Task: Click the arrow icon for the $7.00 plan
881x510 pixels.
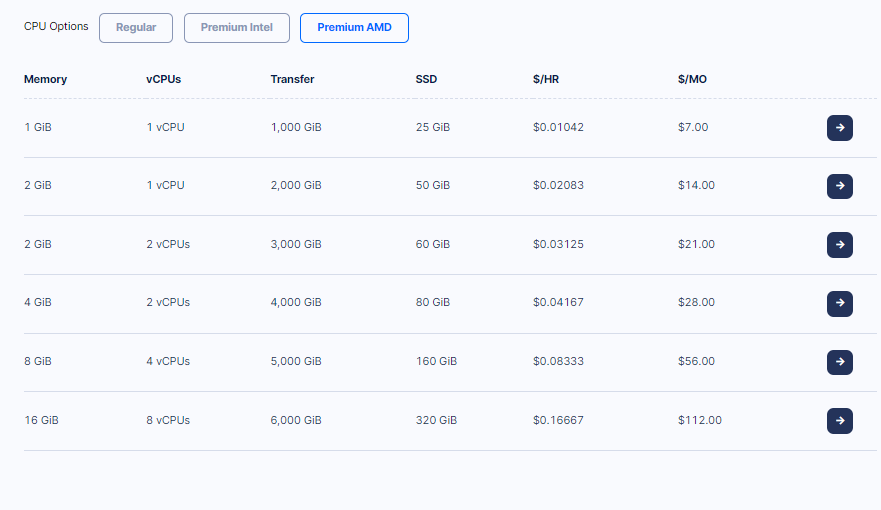Action: coord(839,128)
